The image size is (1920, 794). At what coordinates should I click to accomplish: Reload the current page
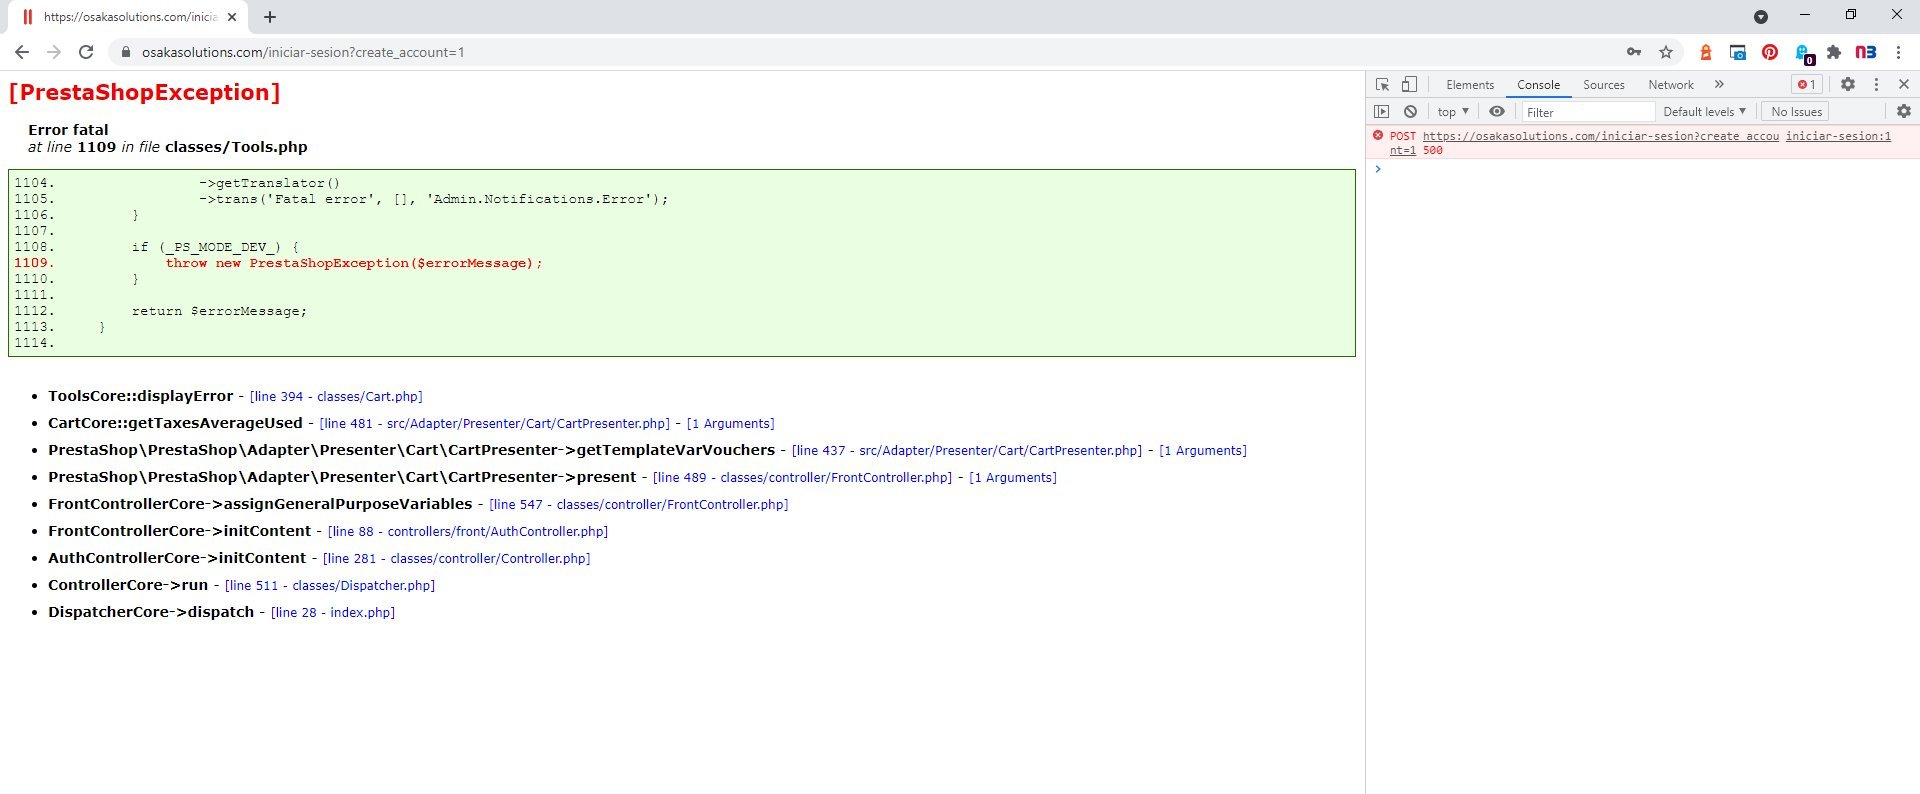86,52
